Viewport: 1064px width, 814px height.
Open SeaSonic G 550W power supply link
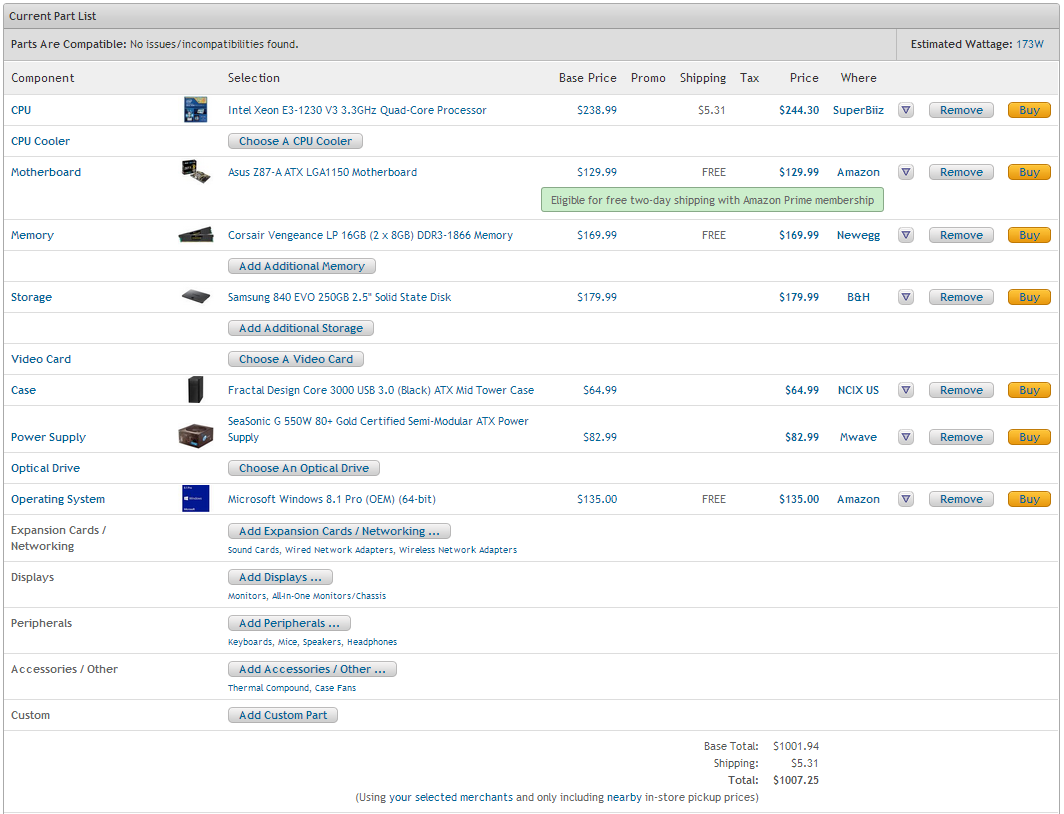[x=378, y=429]
